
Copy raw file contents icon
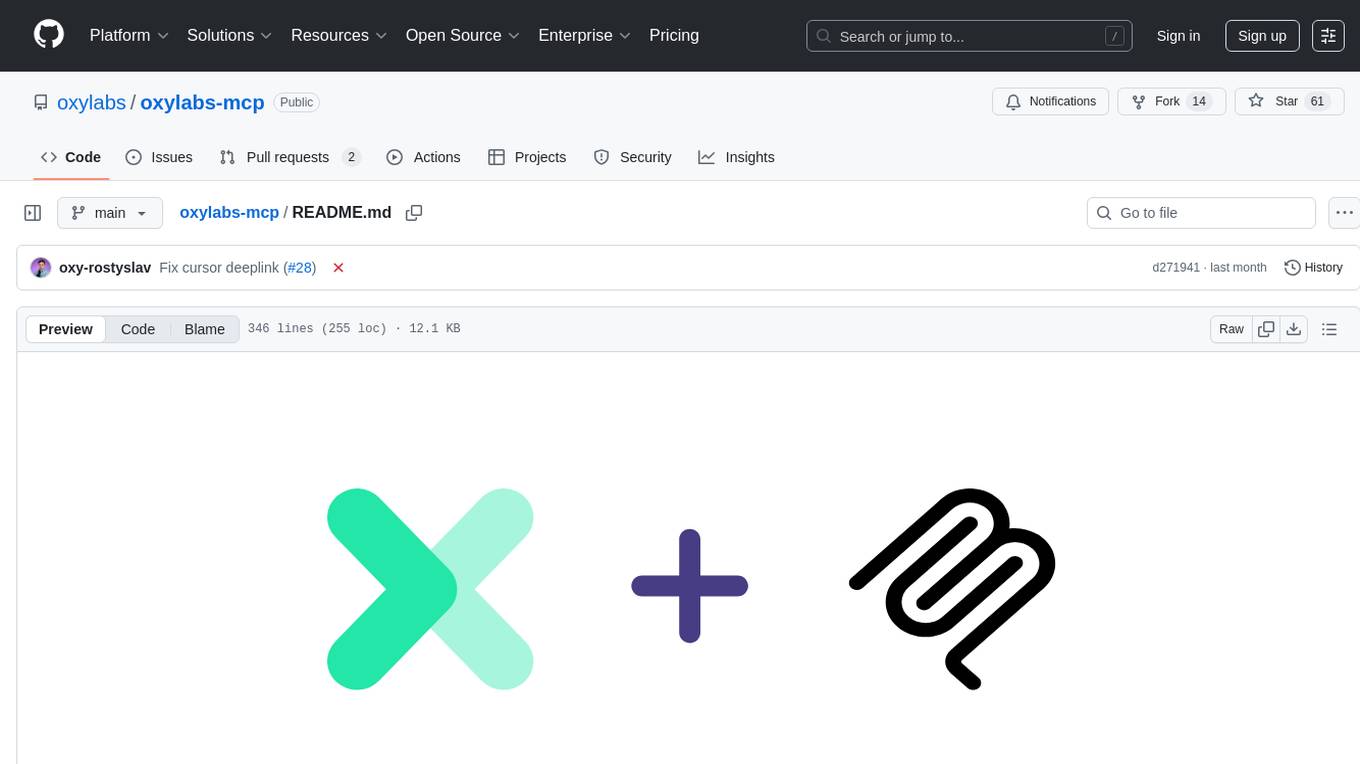click(1267, 329)
